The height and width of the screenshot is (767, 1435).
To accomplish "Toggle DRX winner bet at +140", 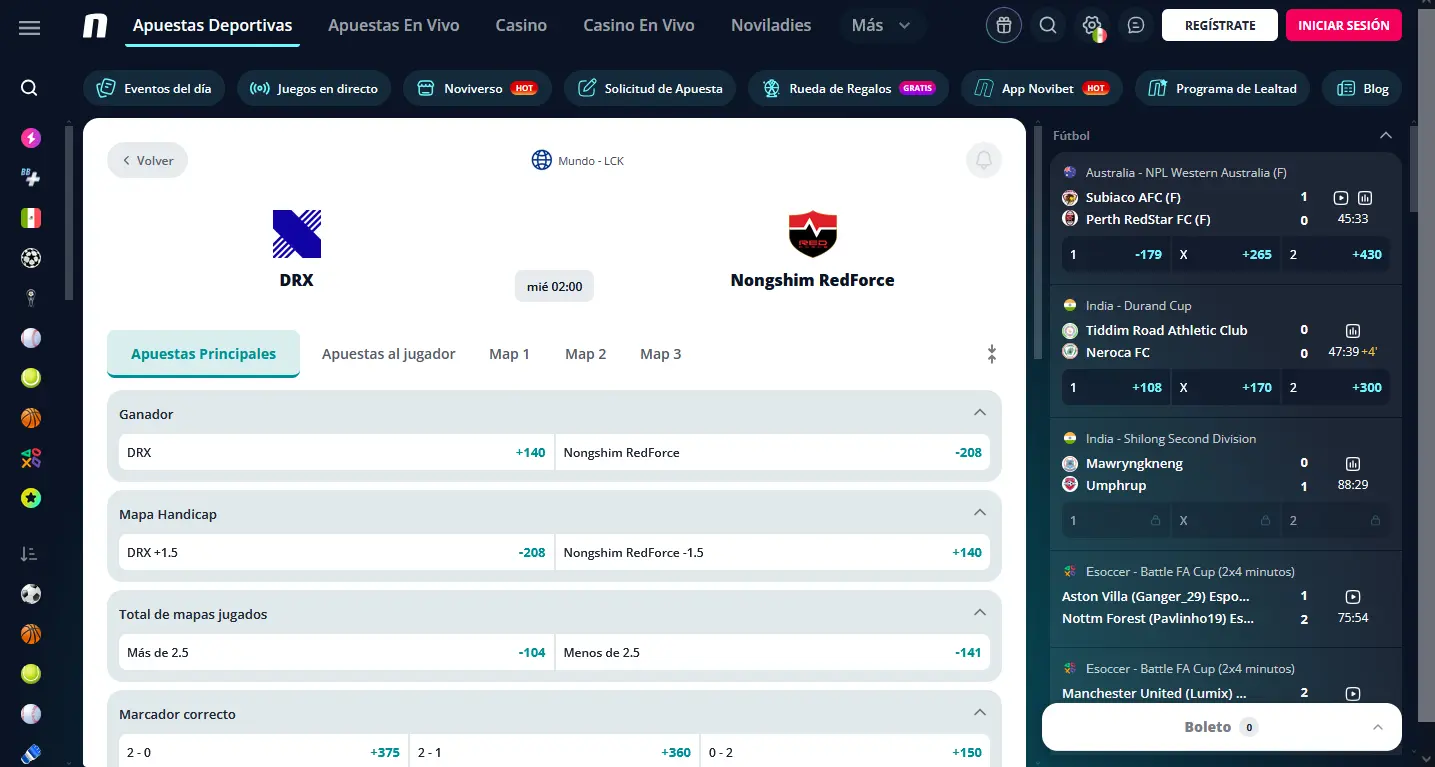I will [x=336, y=452].
